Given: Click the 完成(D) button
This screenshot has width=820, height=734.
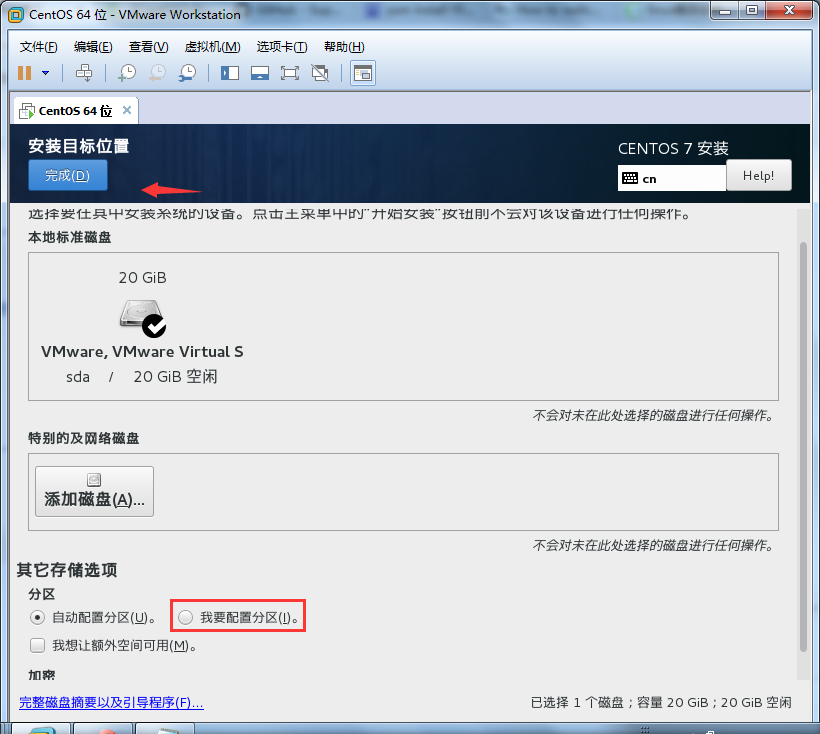Looking at the screenshot, I should point(67,175).
